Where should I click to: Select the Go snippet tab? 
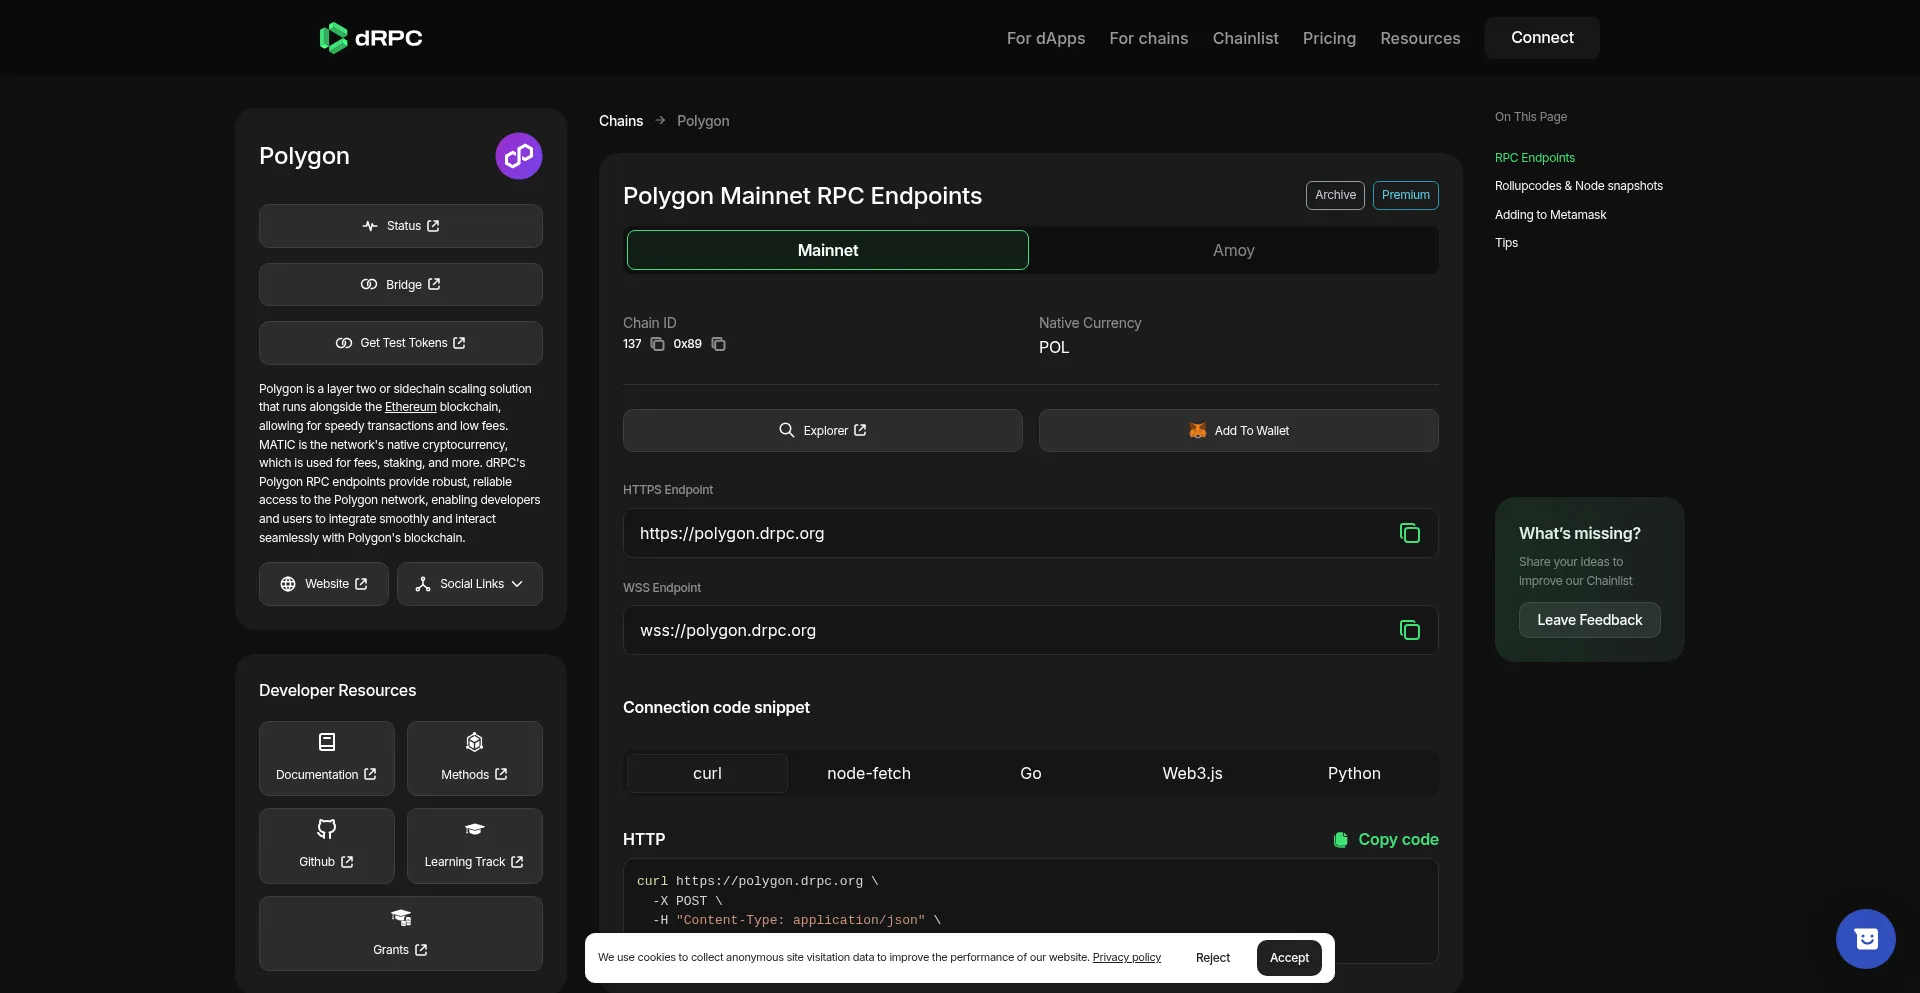1031,773
